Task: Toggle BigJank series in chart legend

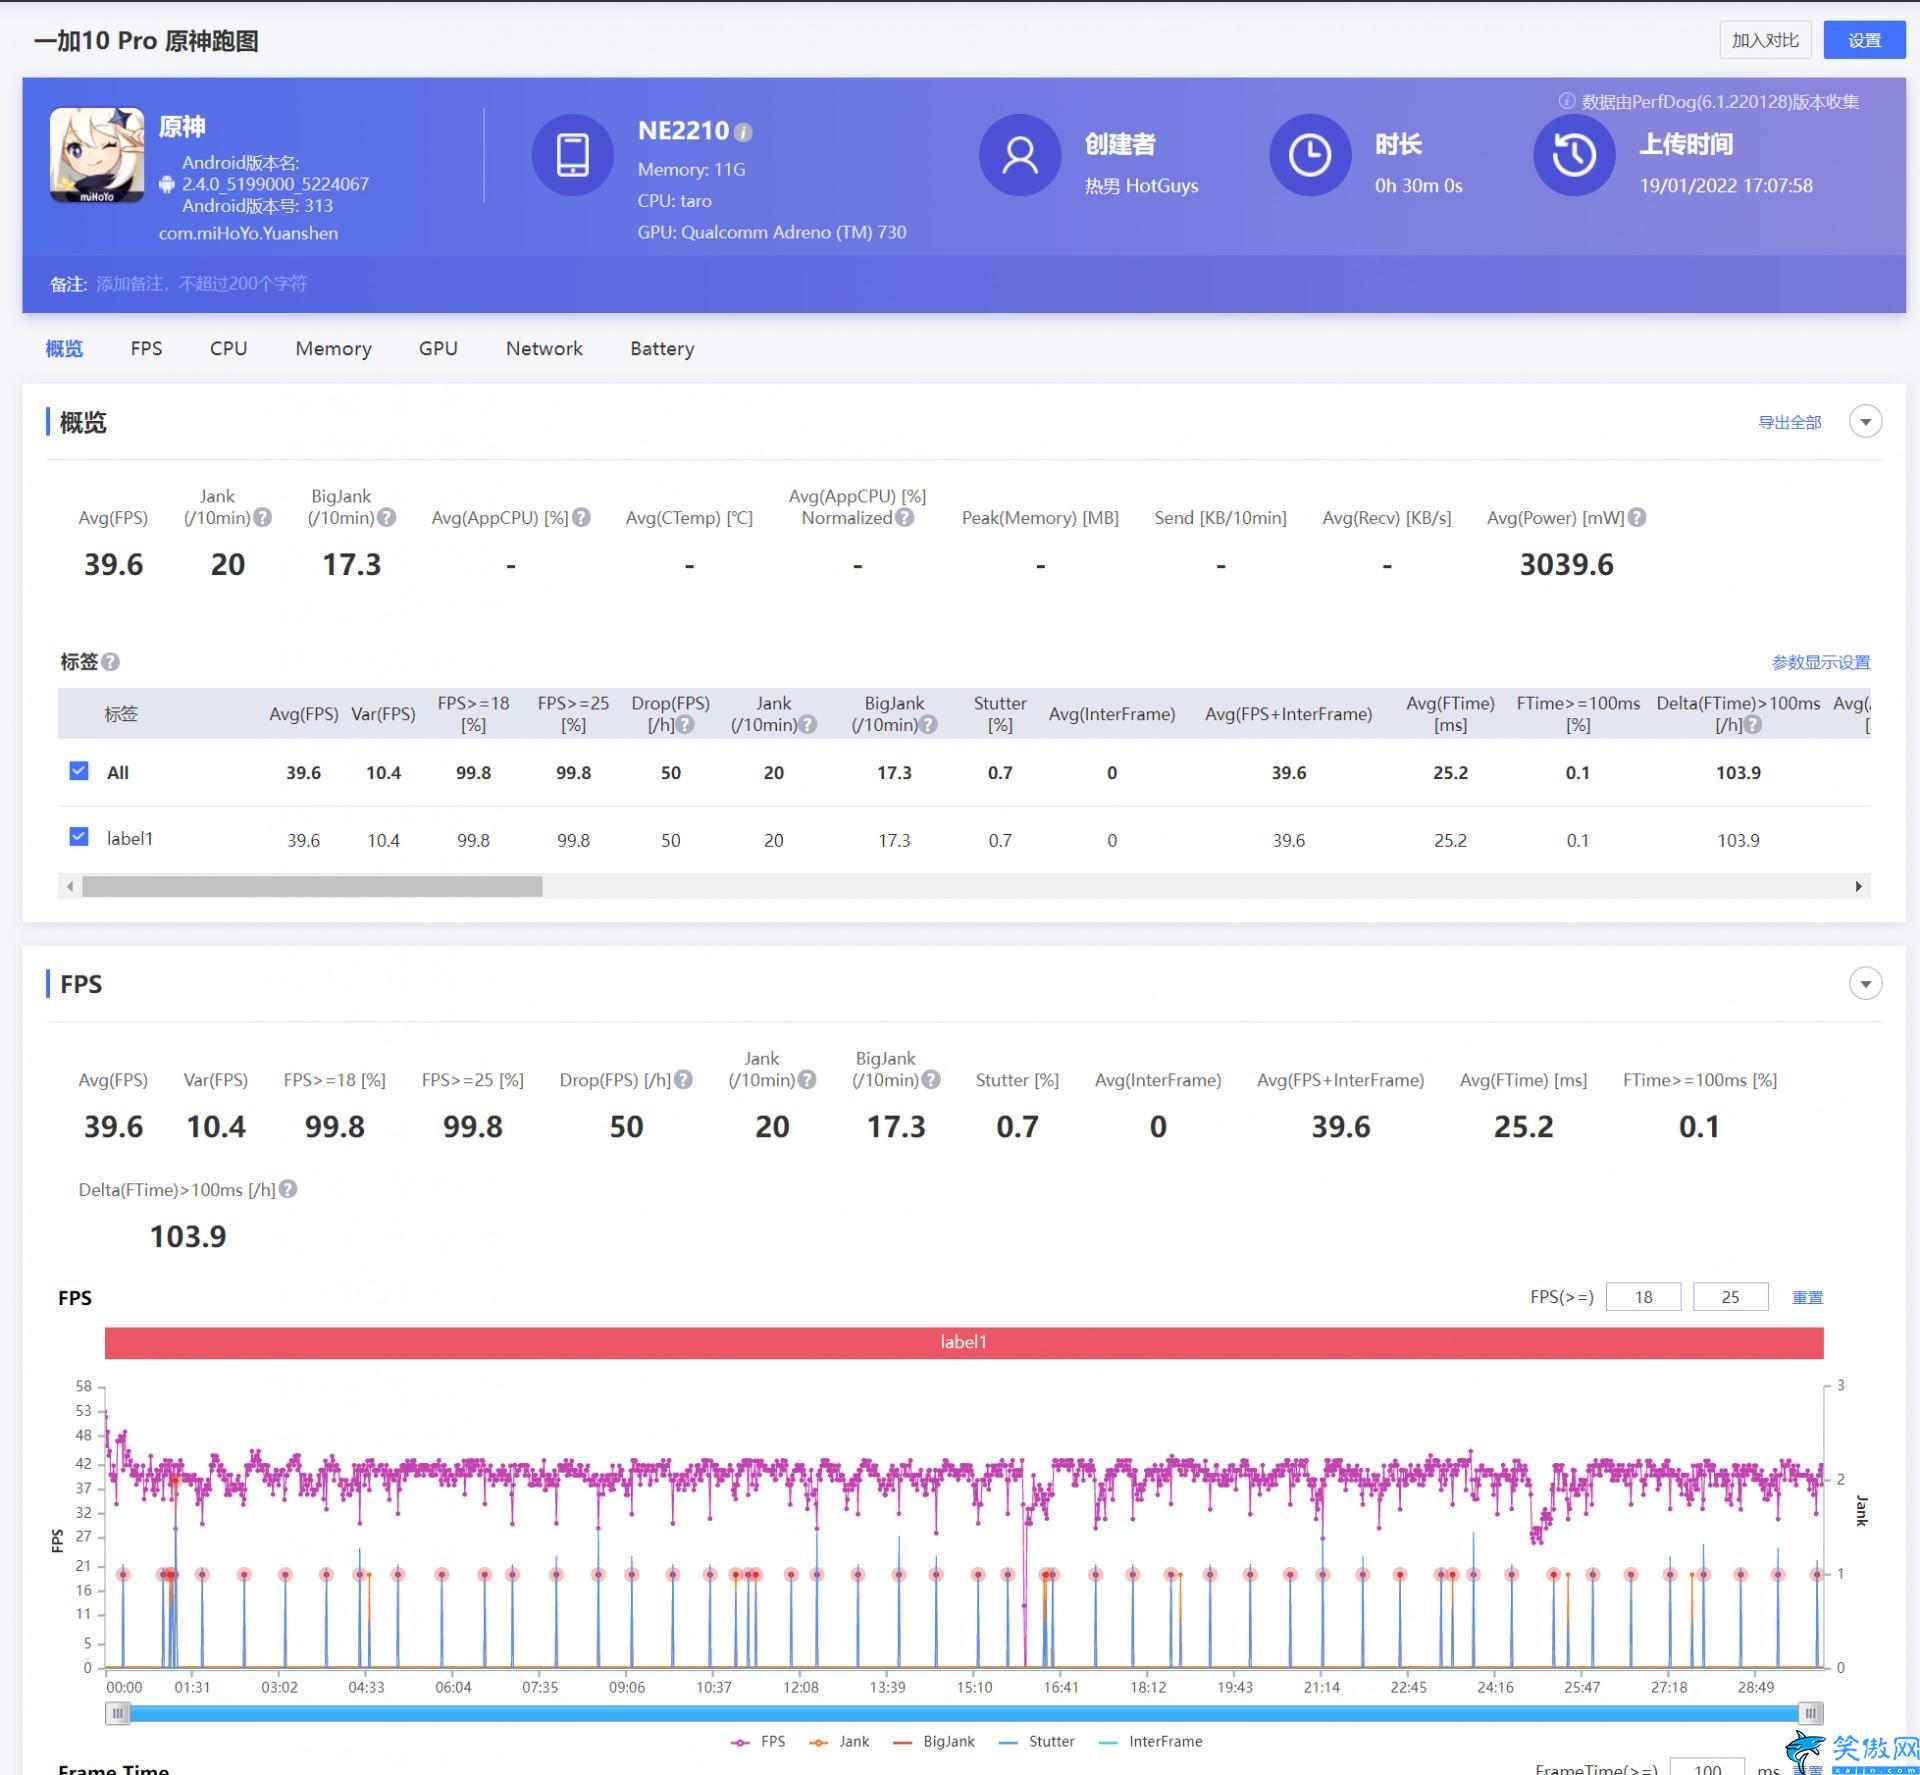Action: click(x=933, y=1742)
